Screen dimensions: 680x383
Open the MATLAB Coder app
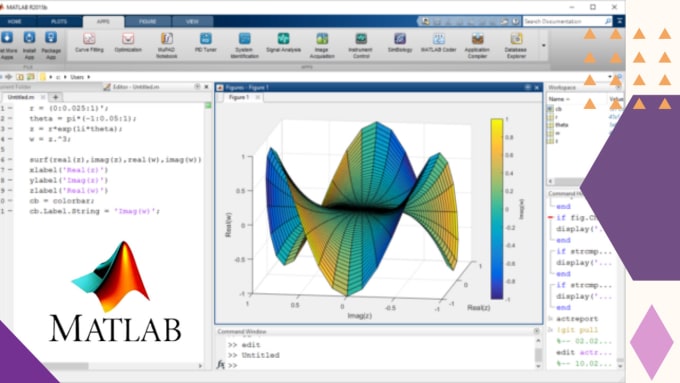(438, 43)
